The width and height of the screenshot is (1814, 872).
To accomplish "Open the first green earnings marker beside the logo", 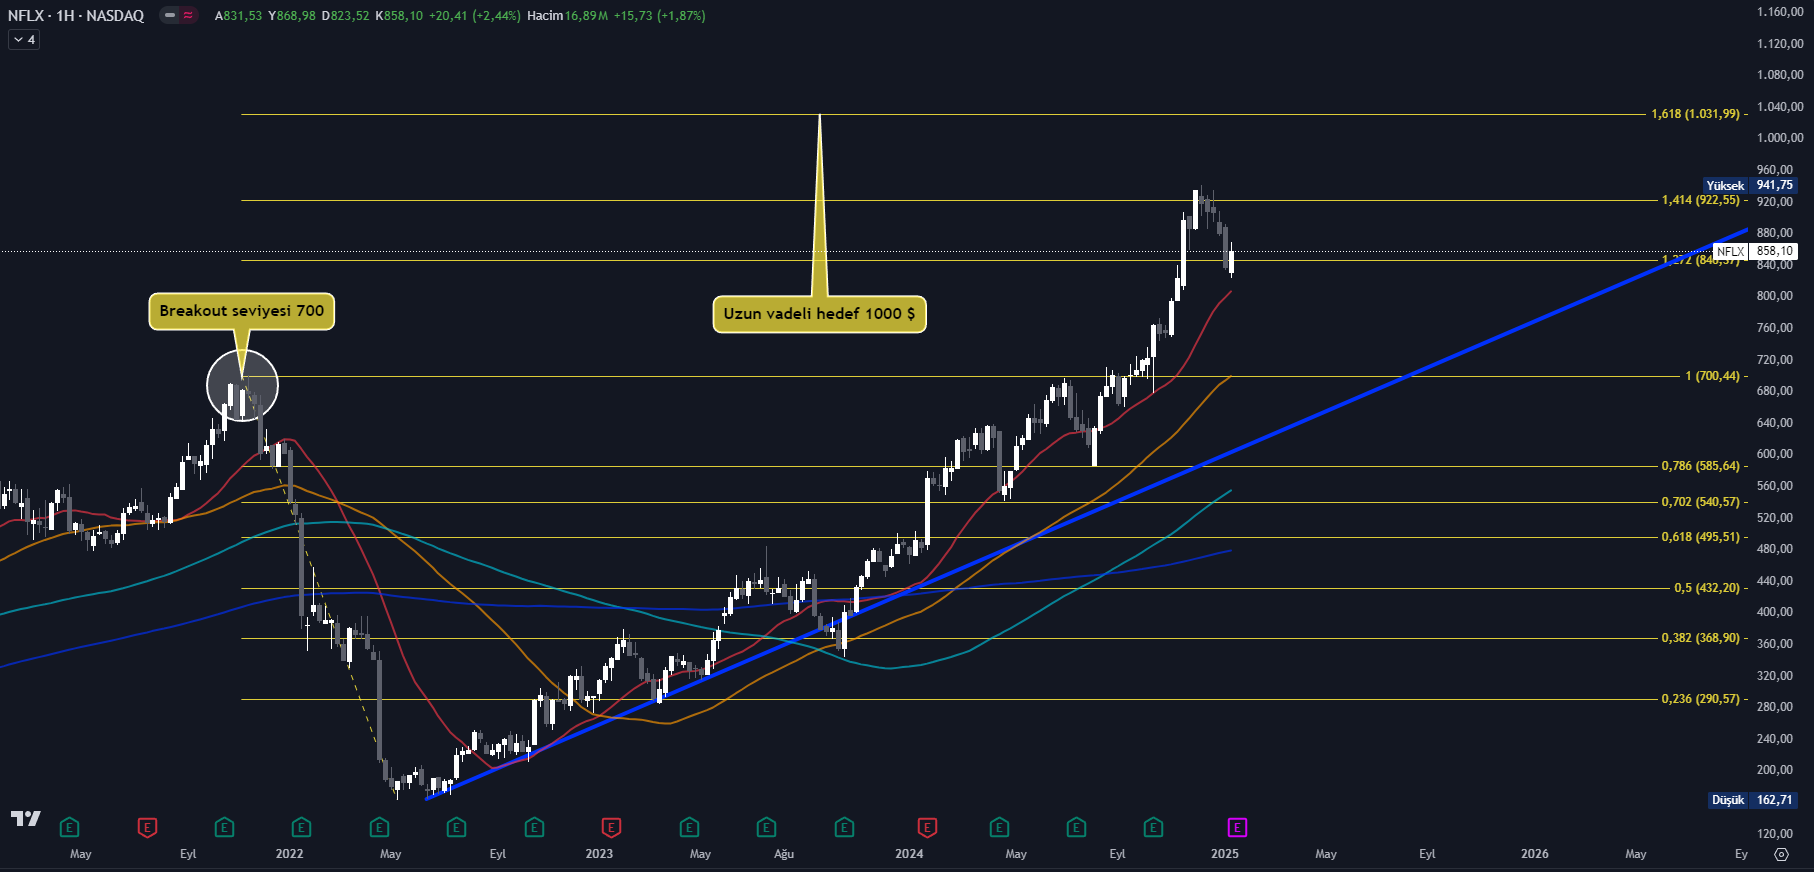I will pos(69,827).
